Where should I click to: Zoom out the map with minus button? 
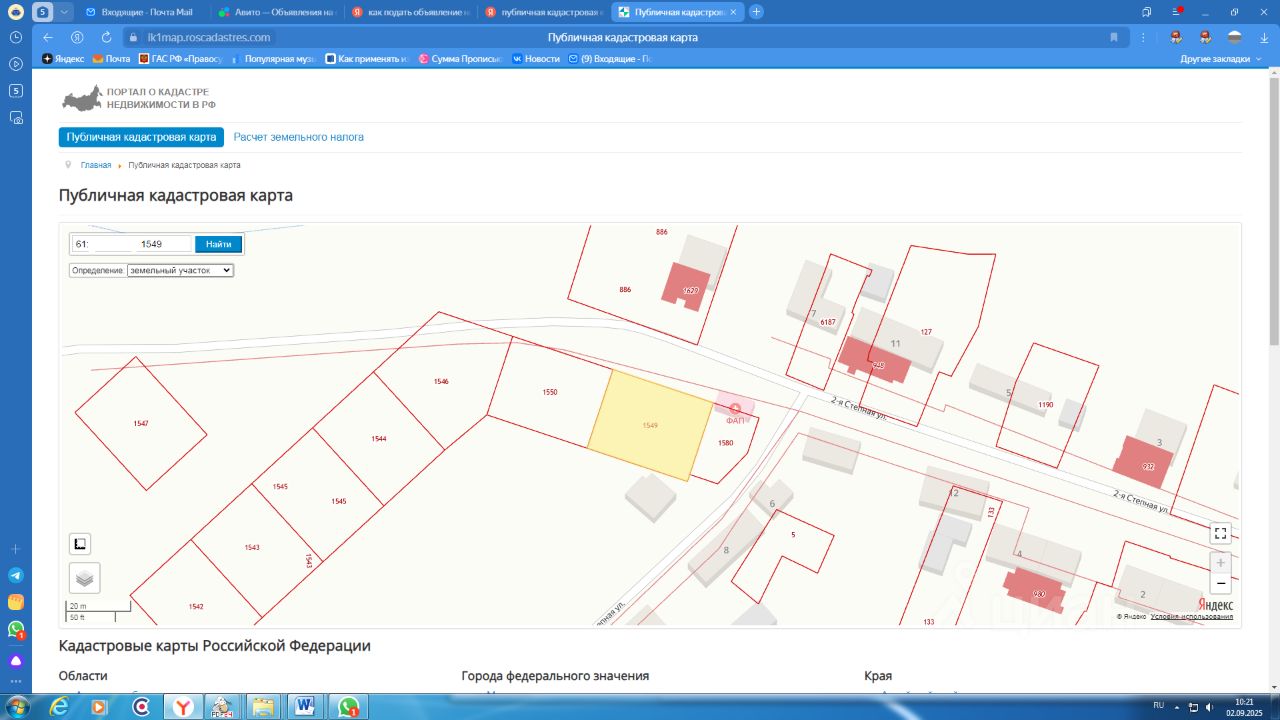tap(1220, 583)
